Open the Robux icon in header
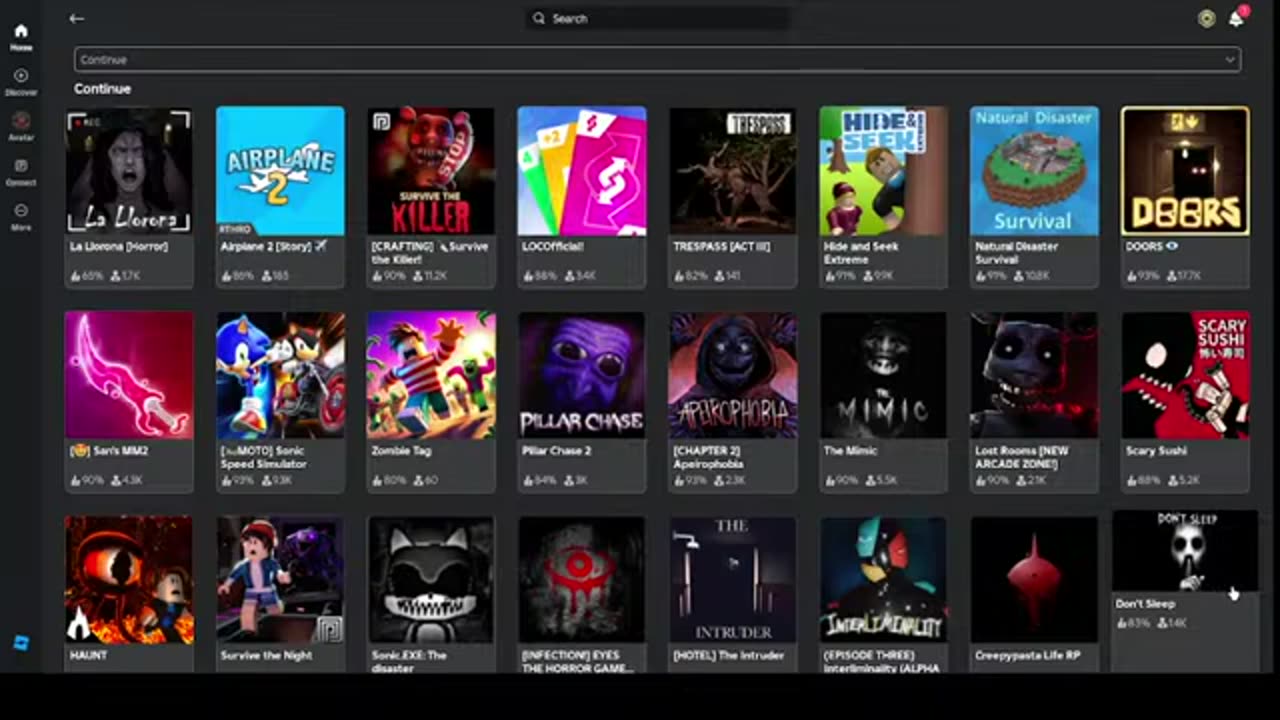The image size is (1280, 720). pyautogui.click(x=1207, y=18)
